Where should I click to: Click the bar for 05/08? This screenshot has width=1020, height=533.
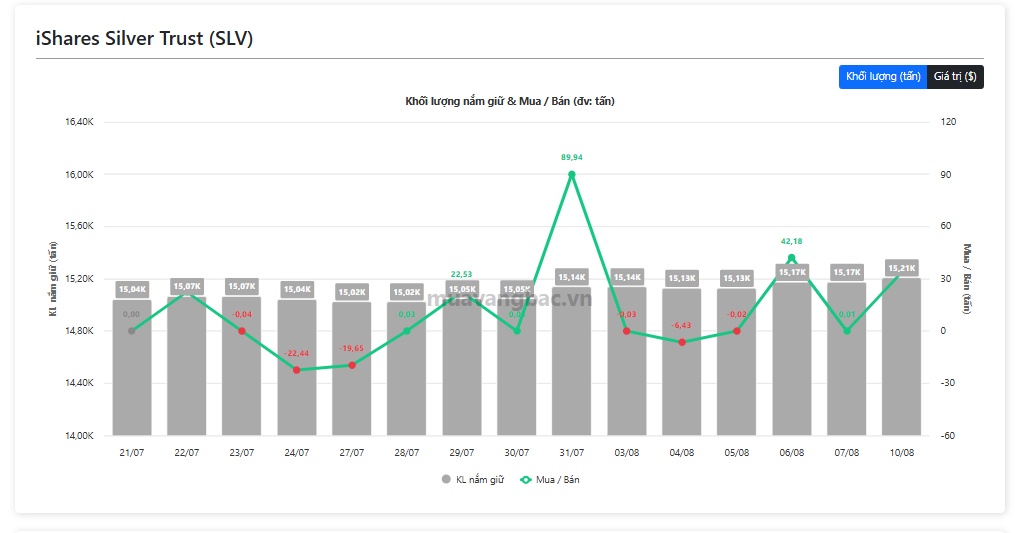click(736, 362)
